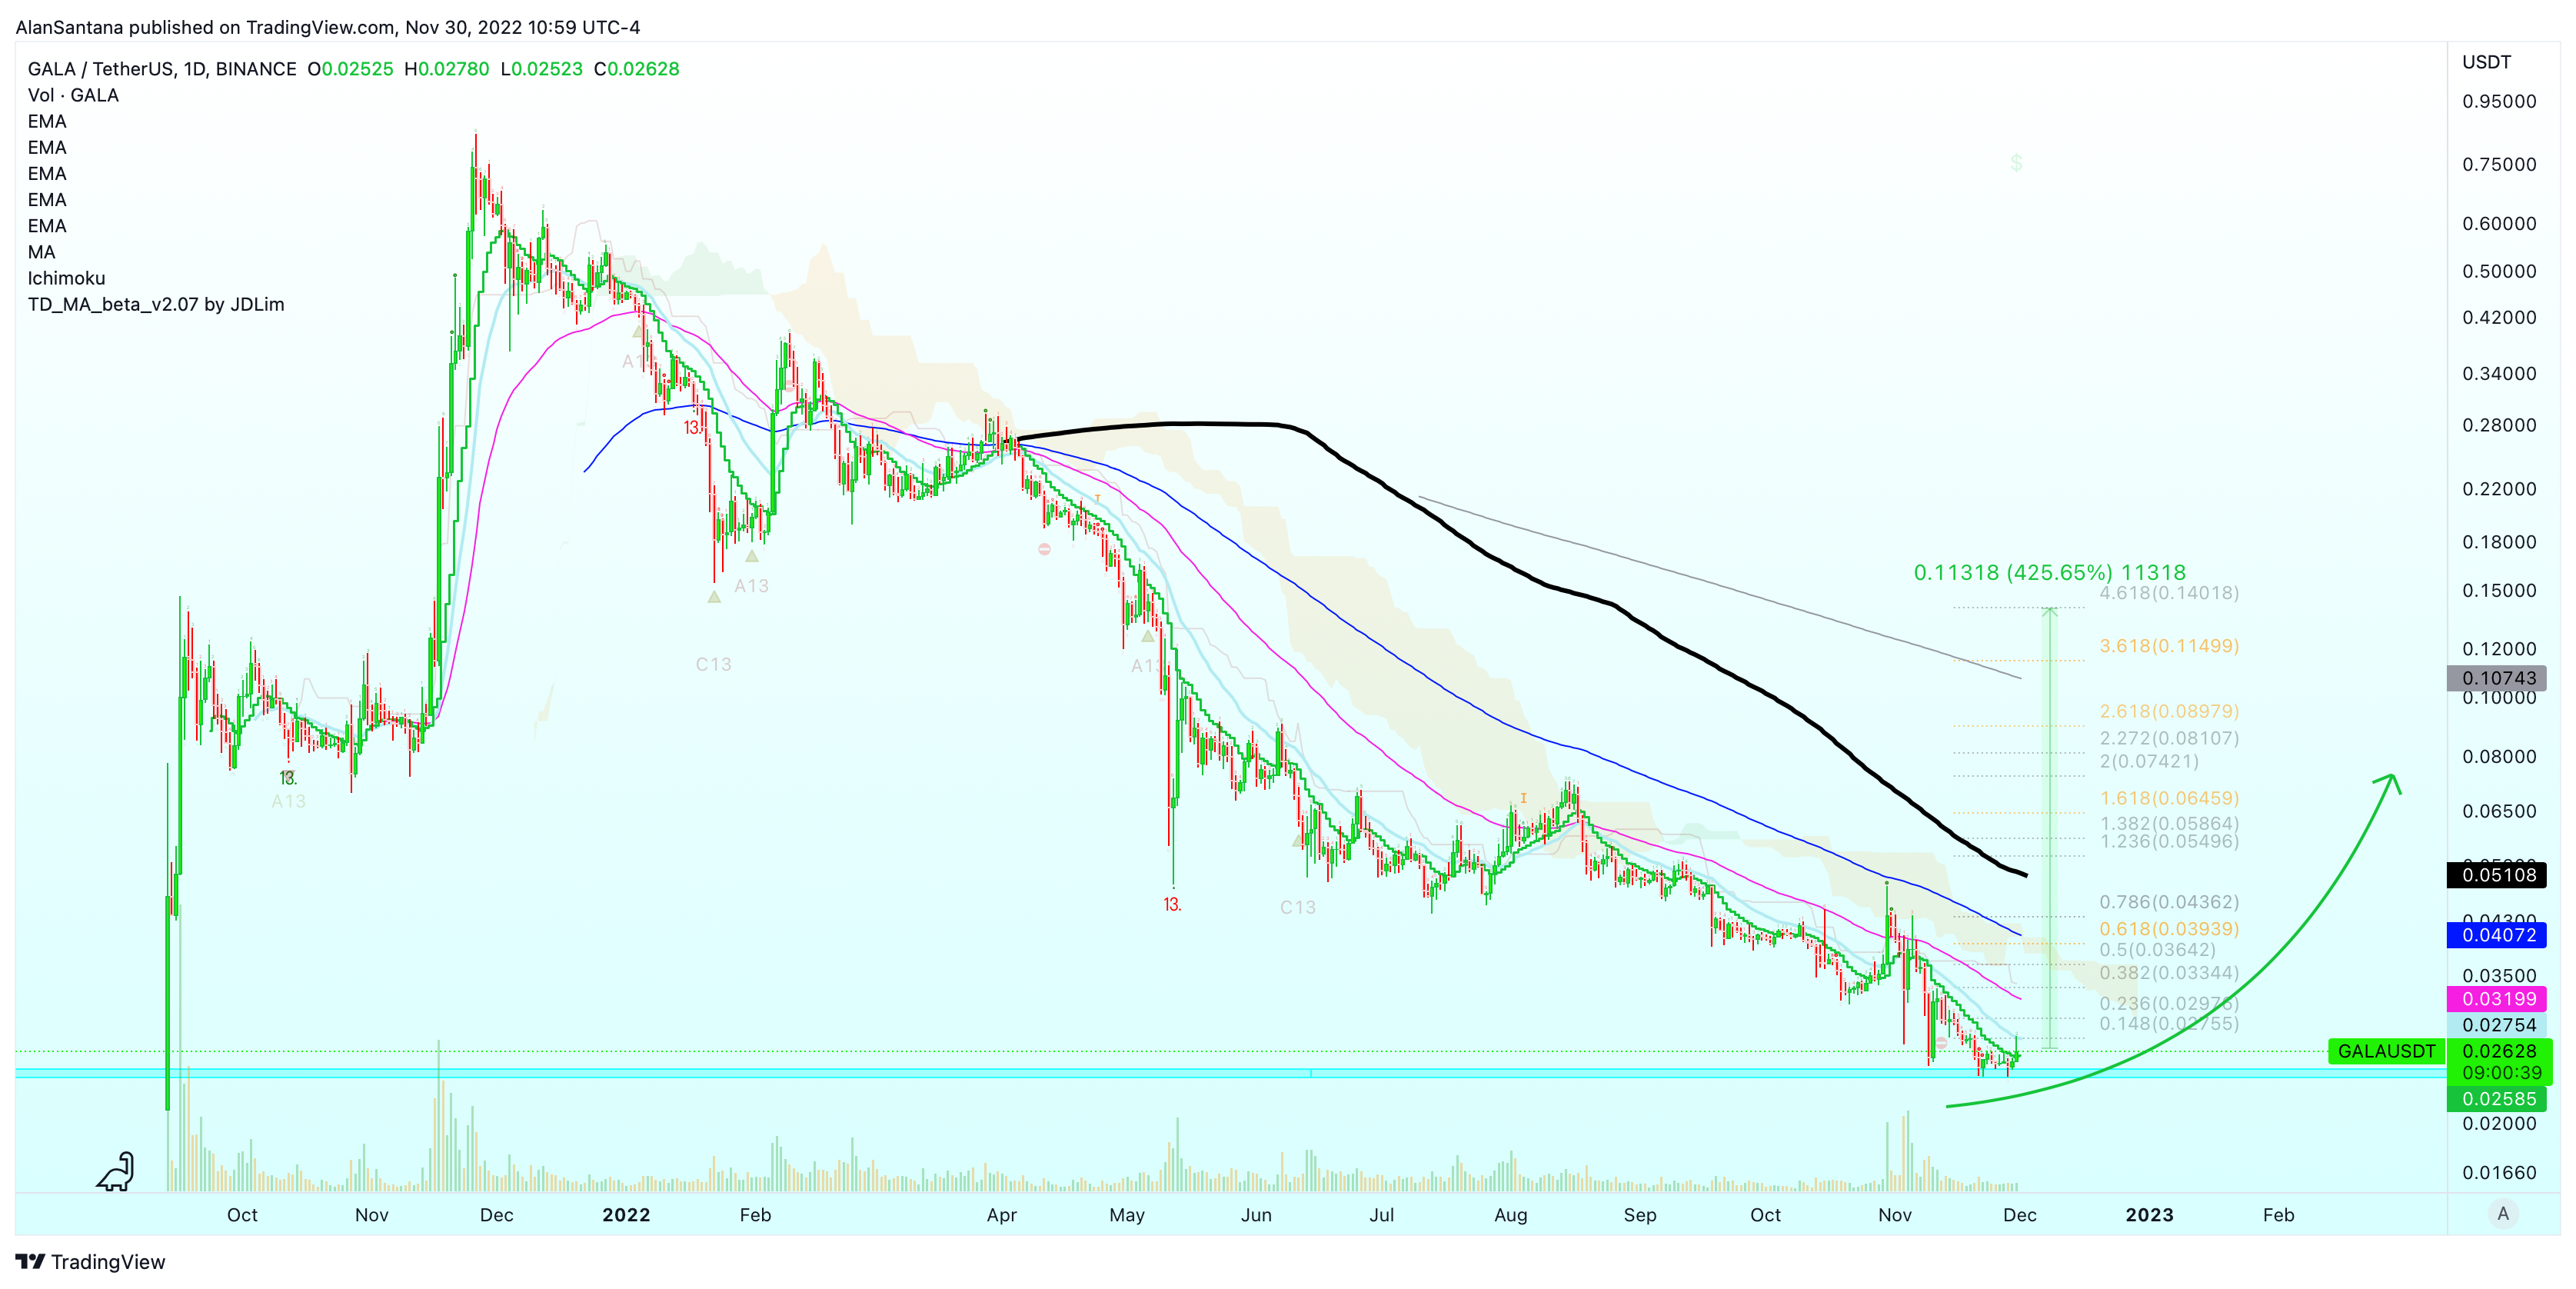Click the 0.618(0.03939) Fibonacci level
This screenshot has height=1289, width=2576.
pyautogui.click(x=2169, y=929)
